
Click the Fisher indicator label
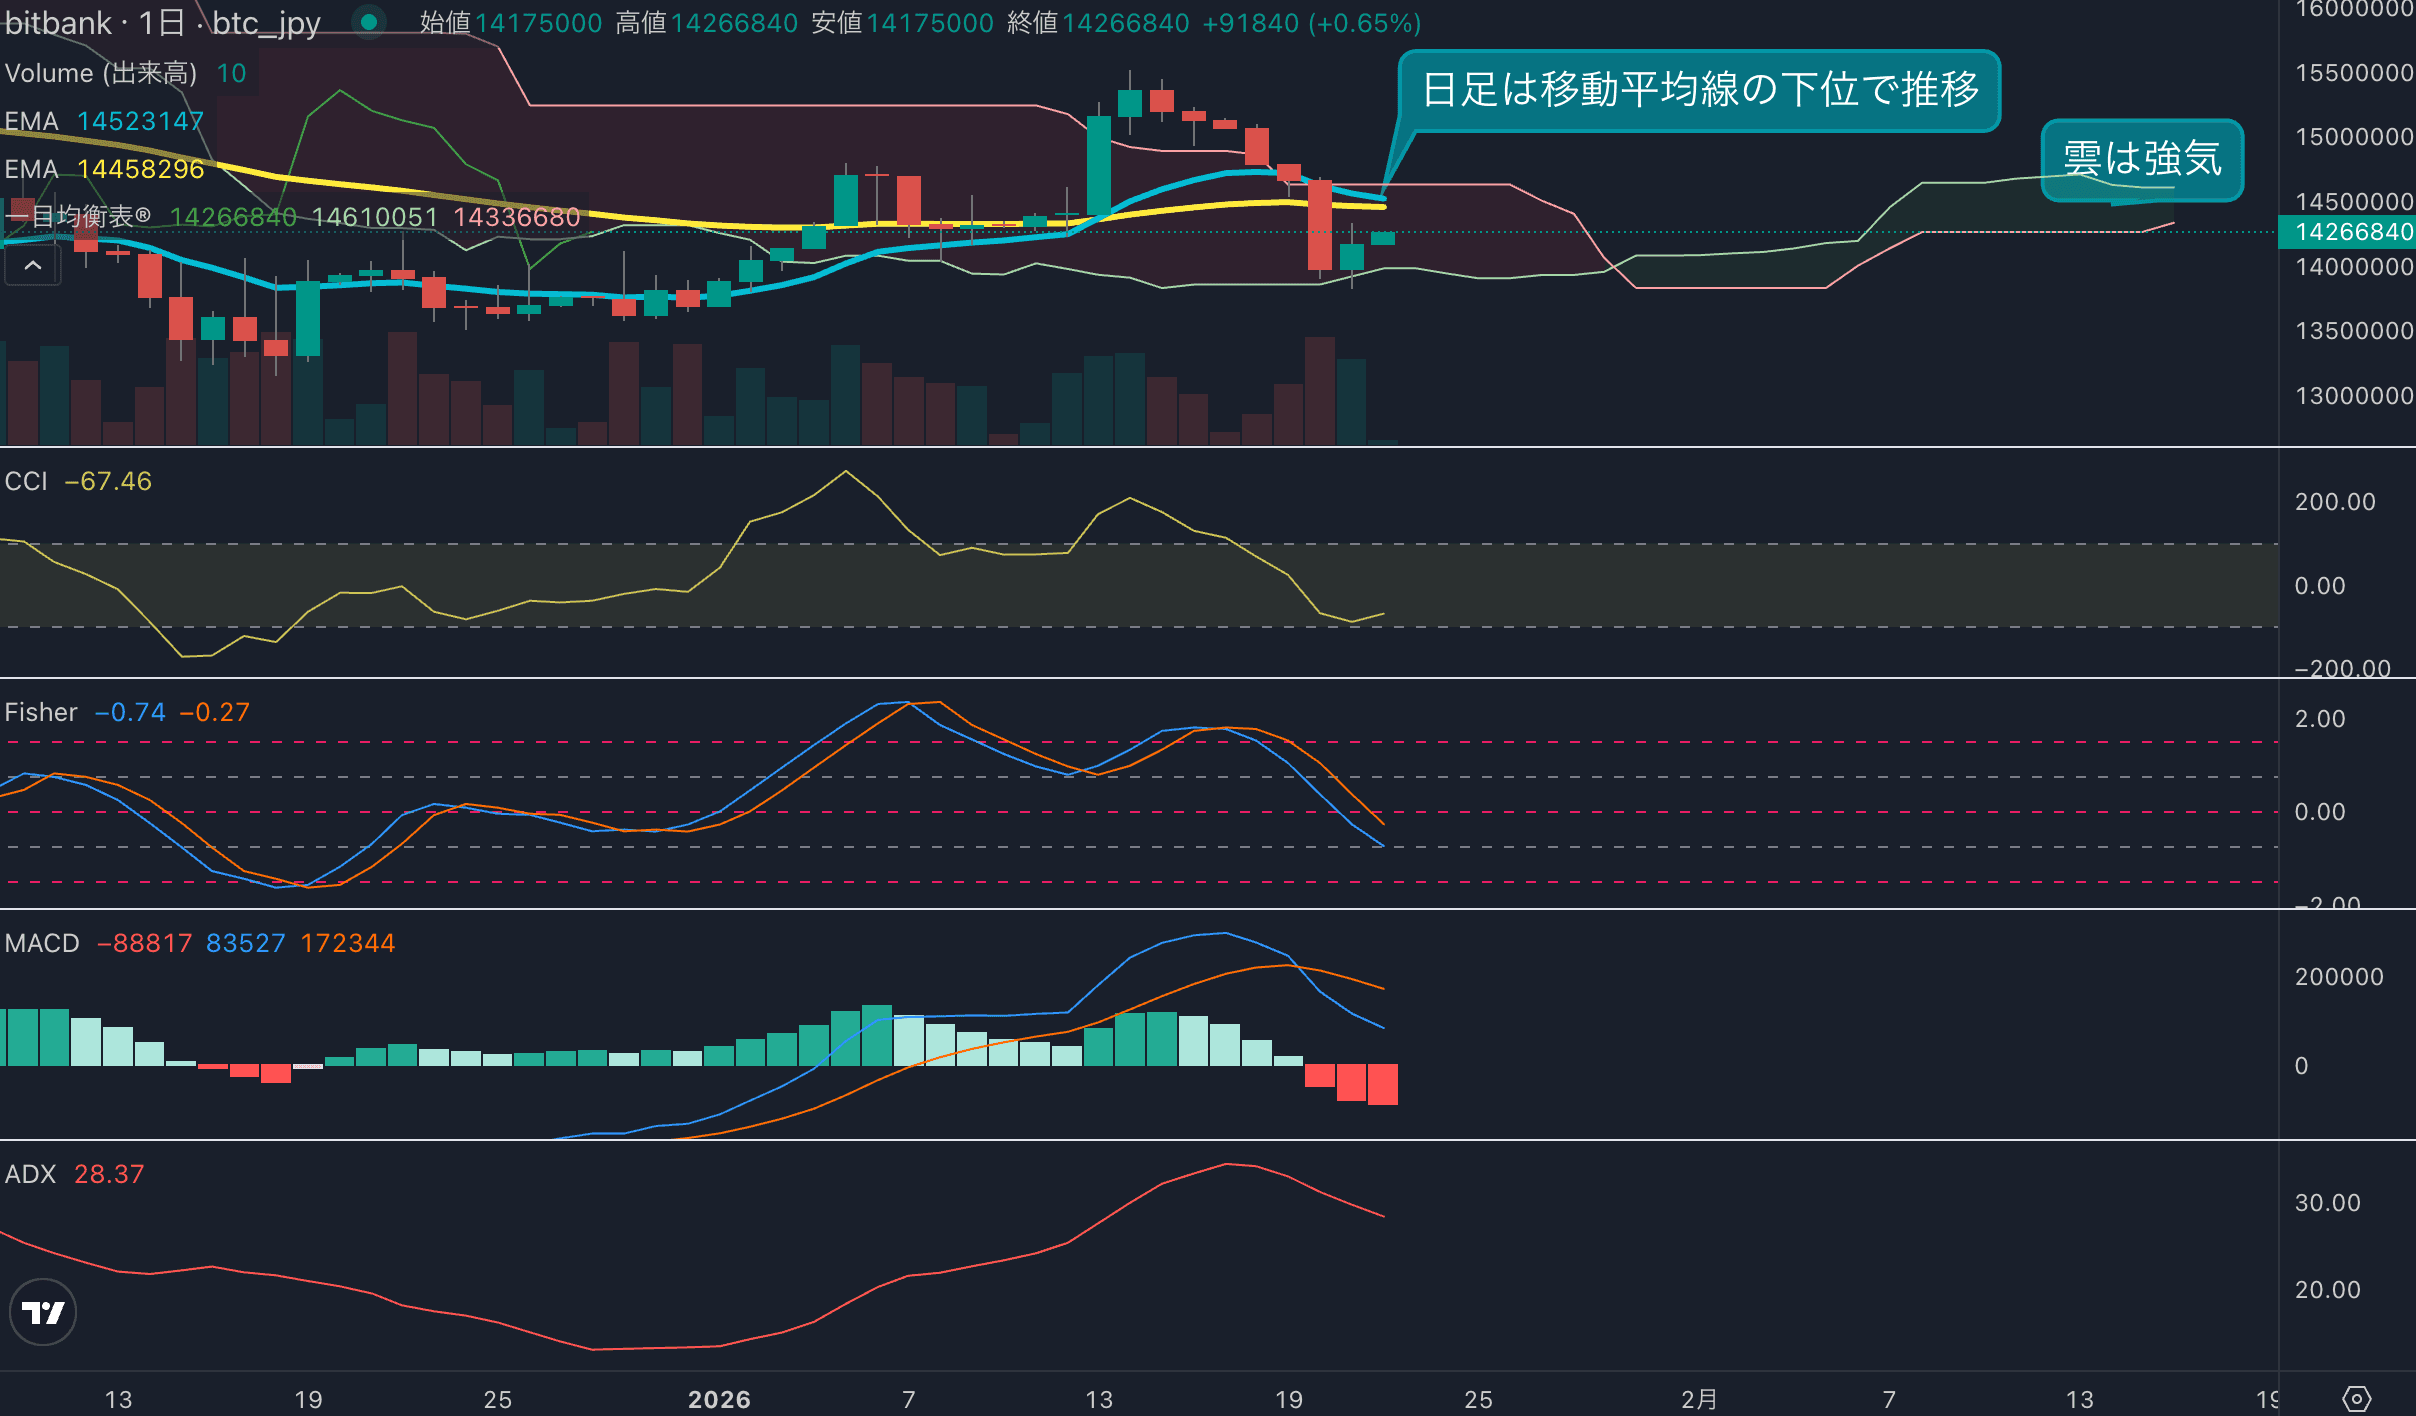pyautogui.click(x=41, y=712)
